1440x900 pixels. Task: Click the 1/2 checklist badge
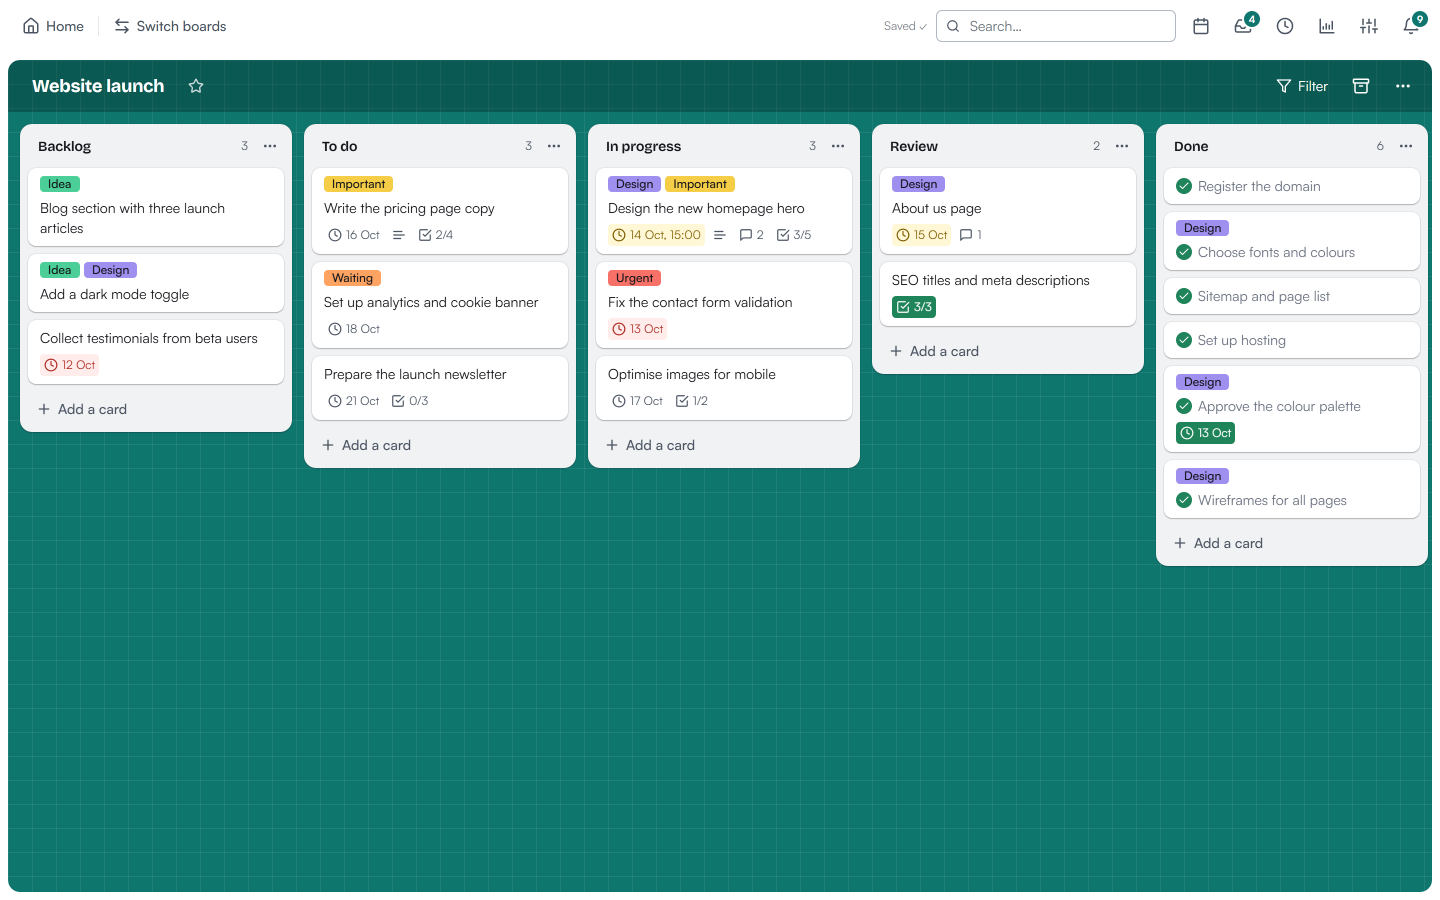click(x=692, y=401)
